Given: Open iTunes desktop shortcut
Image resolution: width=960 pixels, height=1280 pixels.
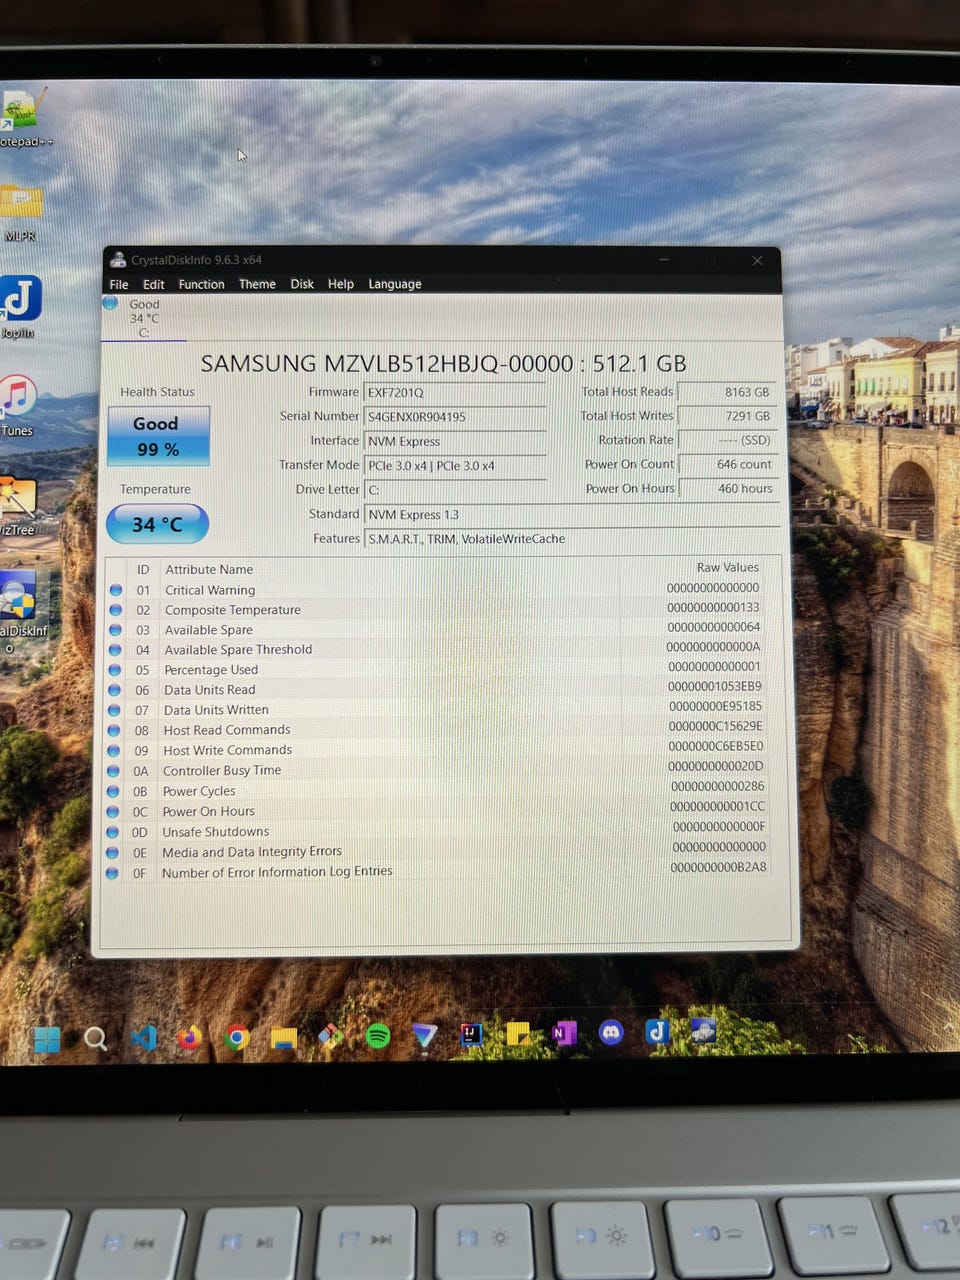Looking at the screenshot, I should [x=17, y=405].
